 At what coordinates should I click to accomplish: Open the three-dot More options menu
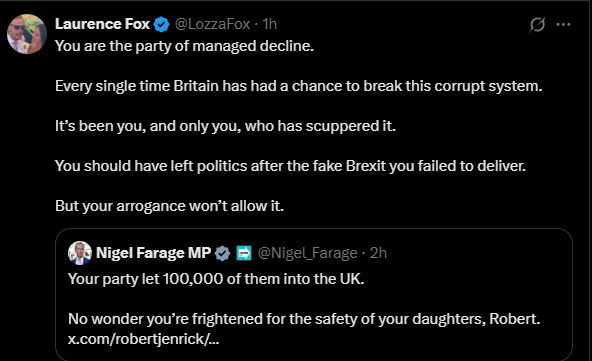click(563, 25)
